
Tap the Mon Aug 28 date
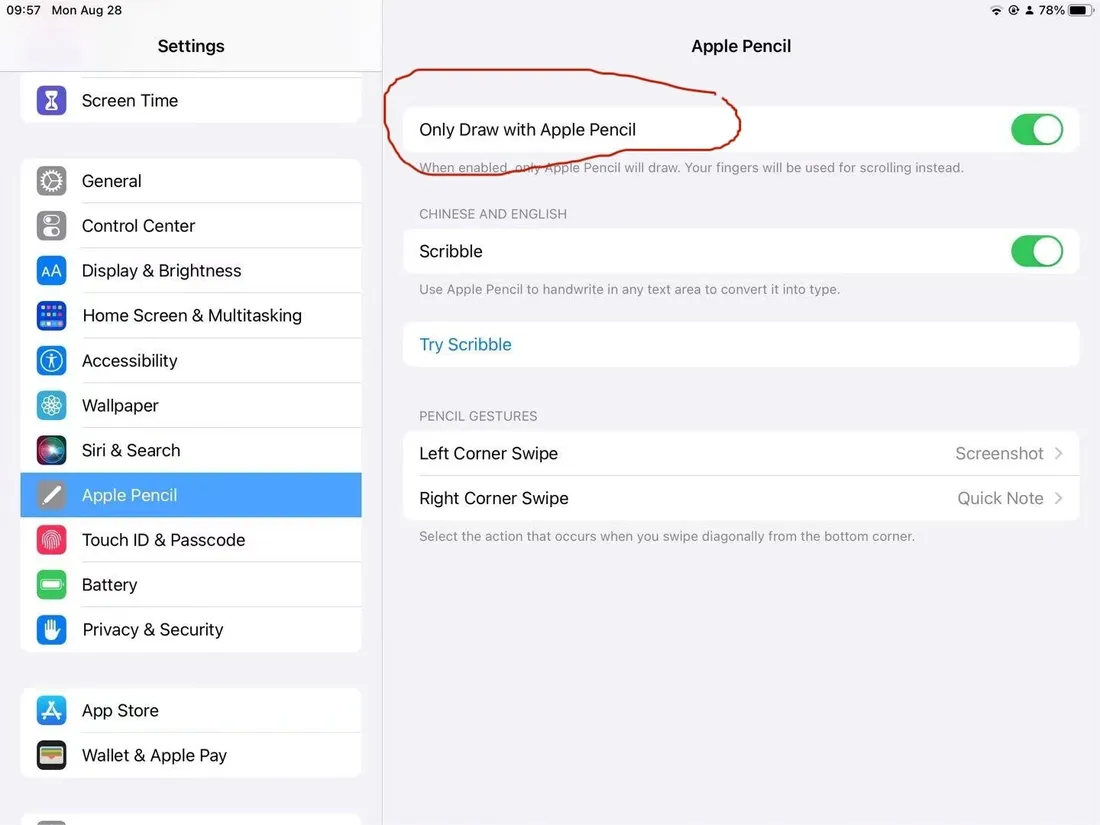coord(86,11)
